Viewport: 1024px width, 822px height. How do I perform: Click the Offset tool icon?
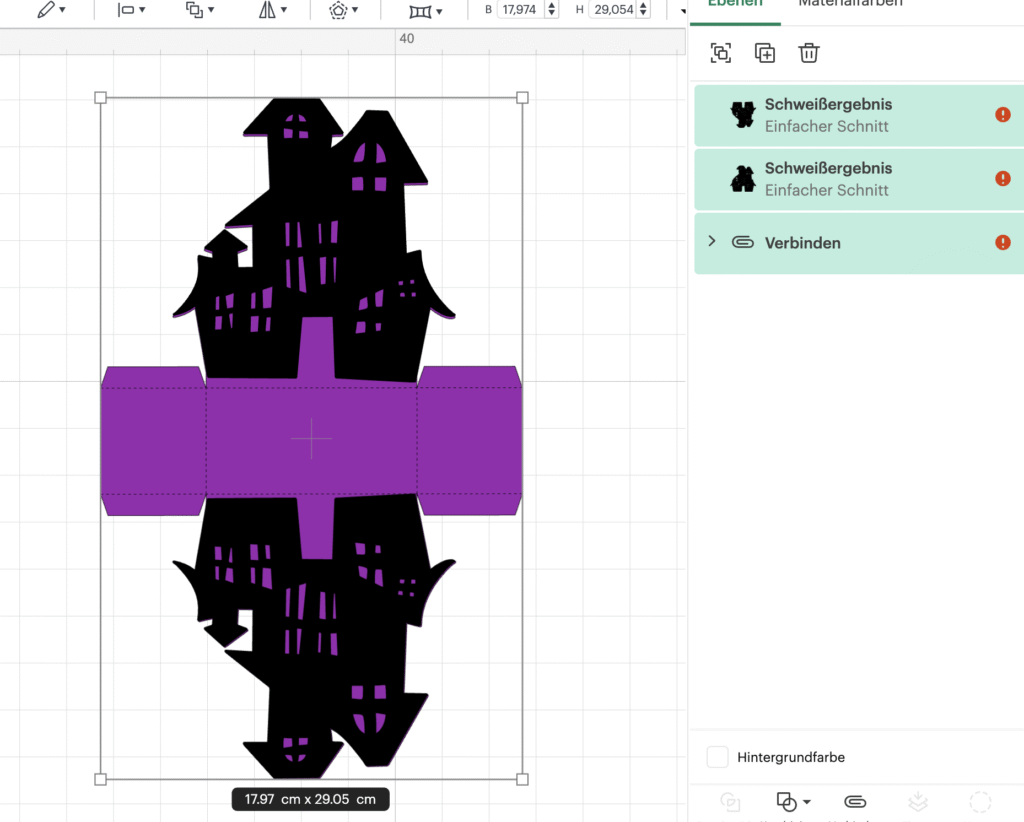(338, 10)
